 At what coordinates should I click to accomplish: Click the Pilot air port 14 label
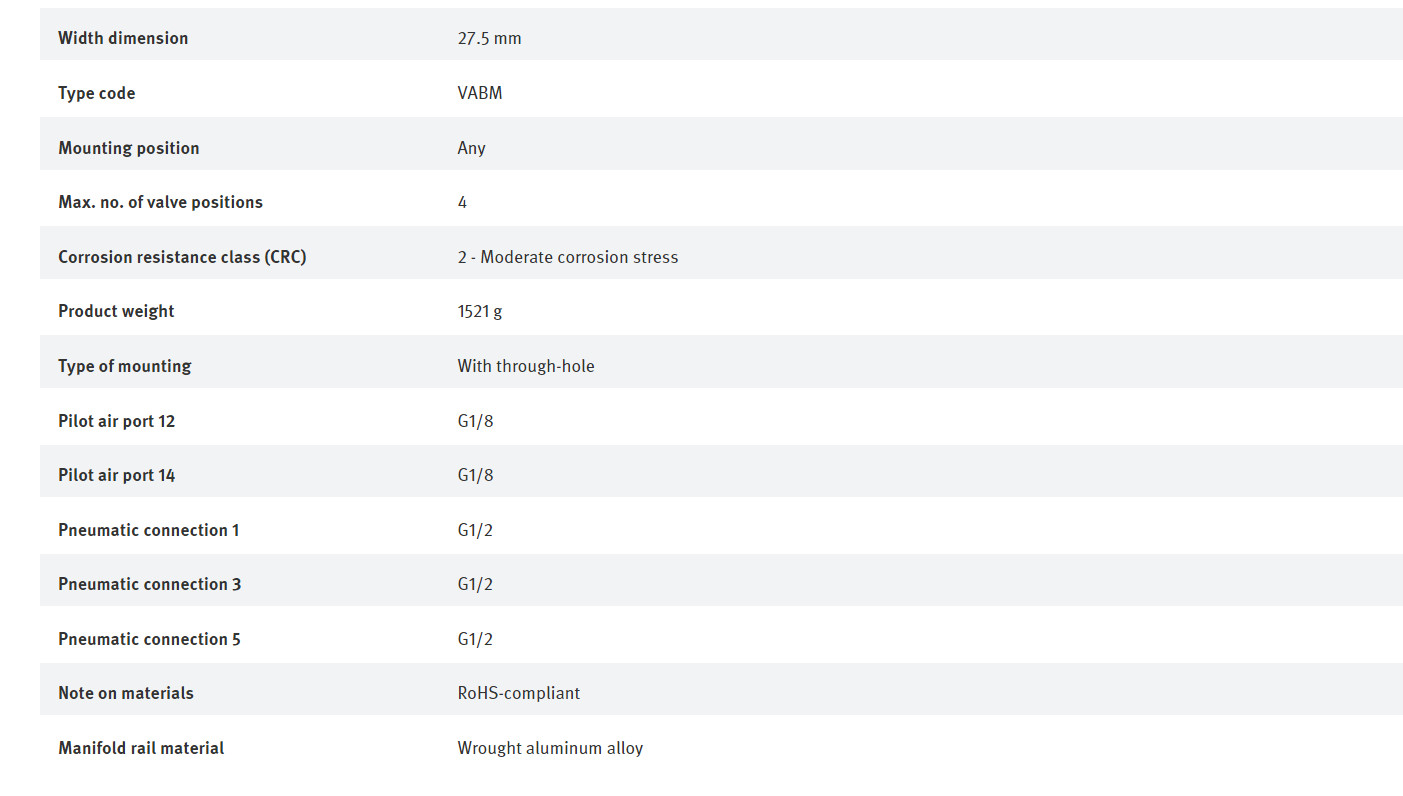117,475
